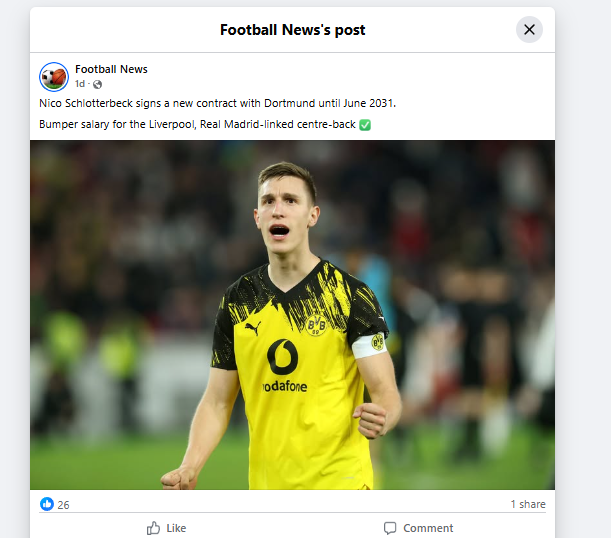Close the Football News post dialog
The height and width of the screenshot is (538, 611).
click(529, 29)
